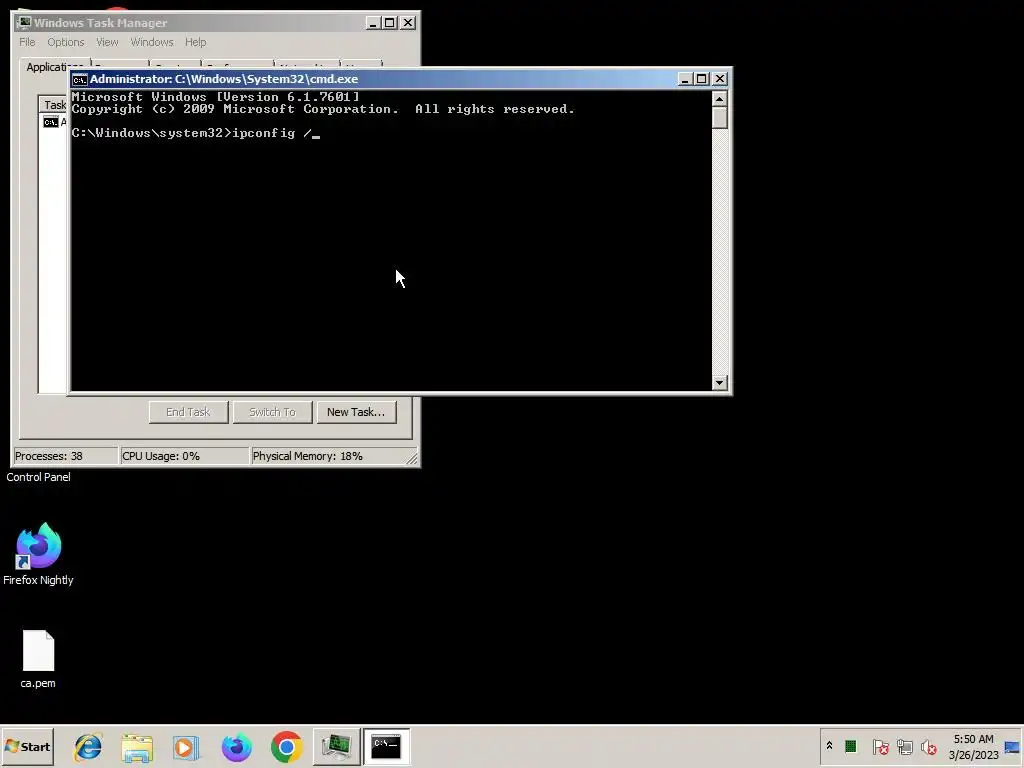Screen dimensions: 1024x768
Task: Minimize the cmd.exe window
Action: [x=684, y=79]
